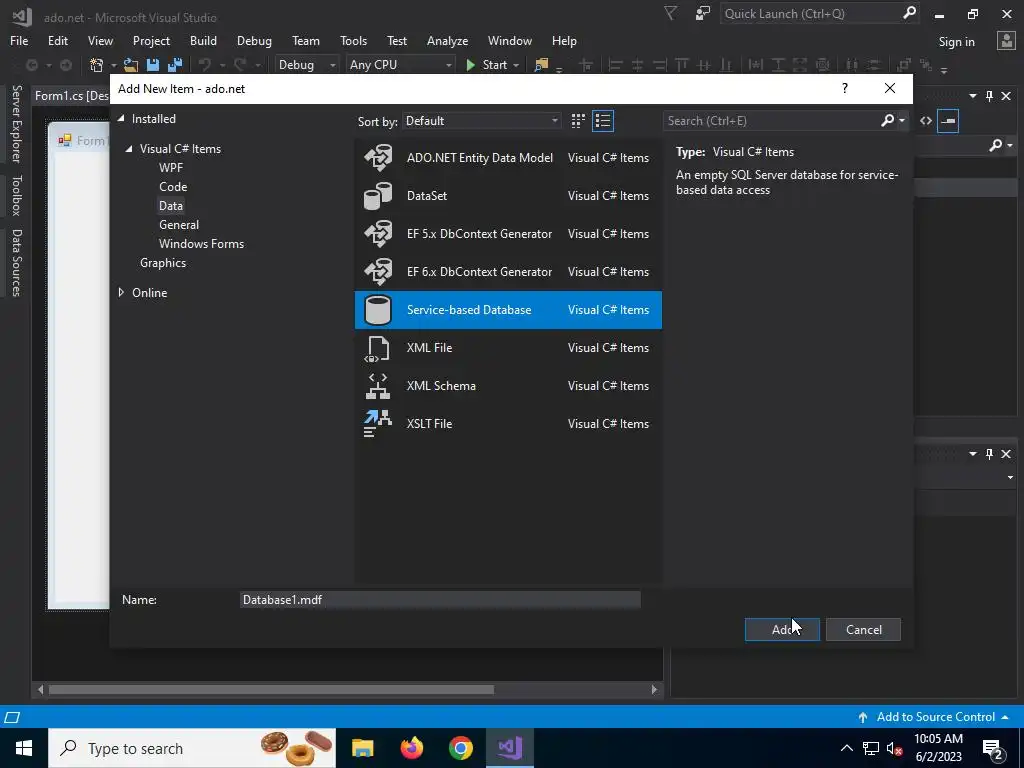Select the XML File template icon
The image size is (1024, 768).
[378, 348]
